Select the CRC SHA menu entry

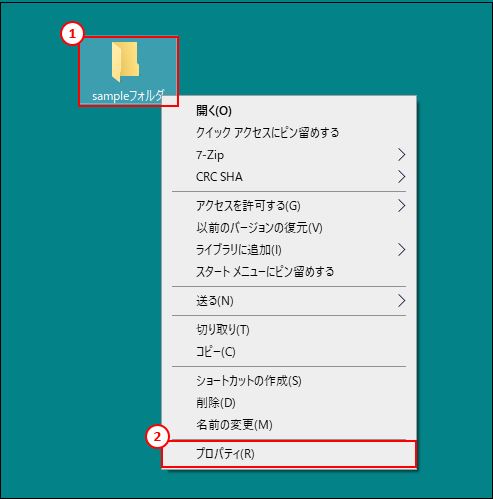pyautogui.click(x=289, y=177)
